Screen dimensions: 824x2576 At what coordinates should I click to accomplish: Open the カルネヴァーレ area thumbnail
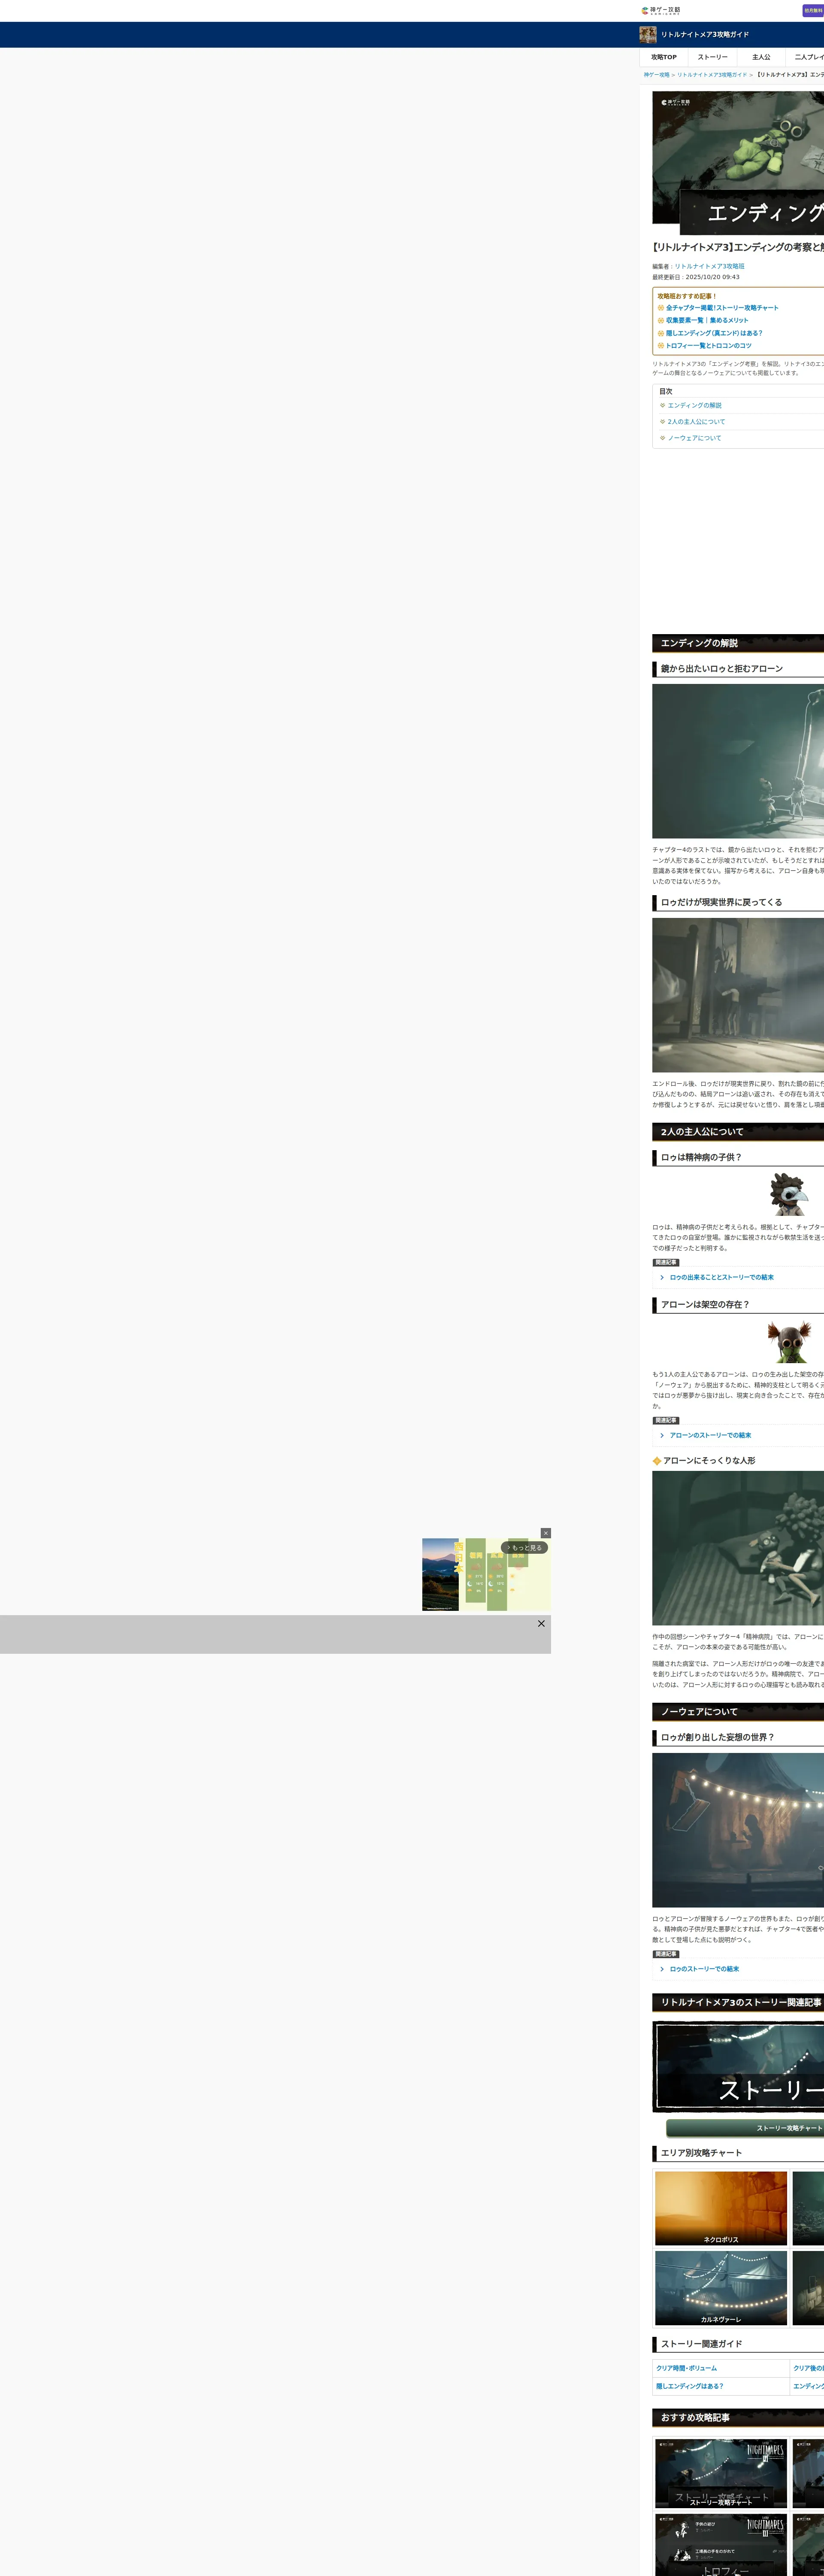point(721,2287)
